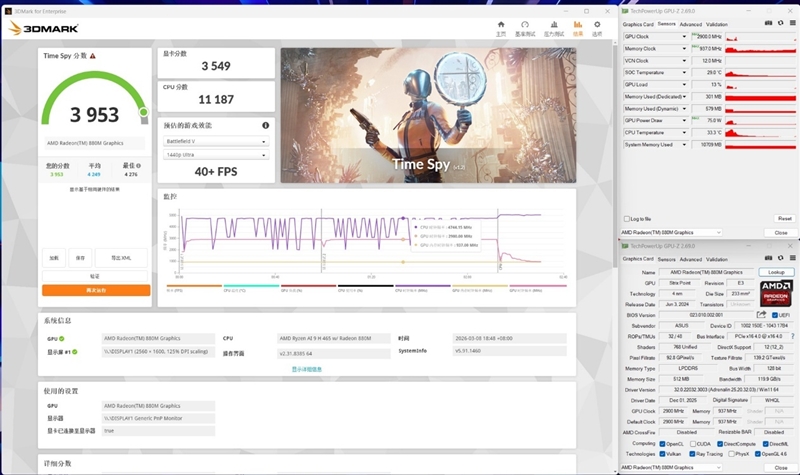800x475 pixels.
Task: Click the export XML button
Action: [121, 258]
